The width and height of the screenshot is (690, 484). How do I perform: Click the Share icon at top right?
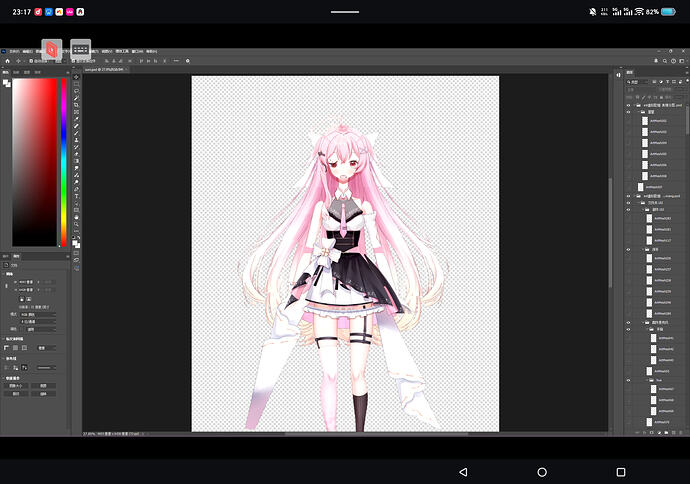pyautogui.click(x=656, y=61)
